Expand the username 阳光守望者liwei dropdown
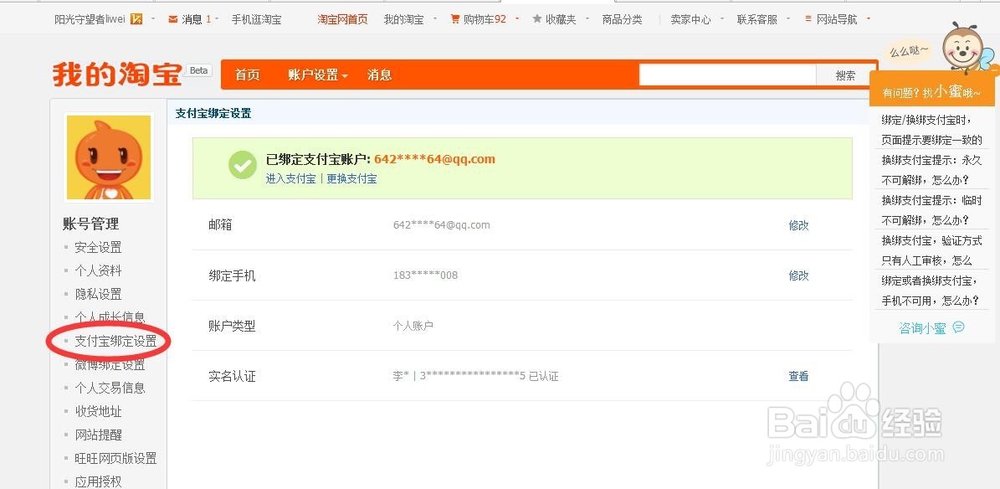 click(152, 18)
